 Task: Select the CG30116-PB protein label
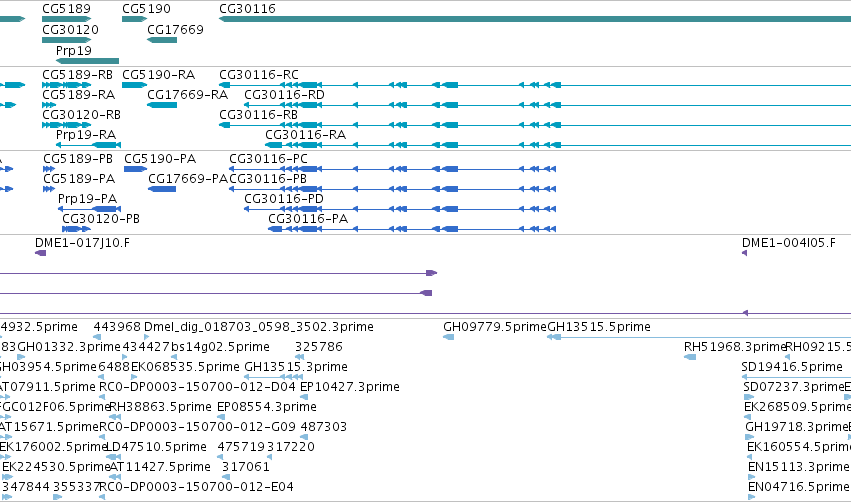(x=268, y=179)
